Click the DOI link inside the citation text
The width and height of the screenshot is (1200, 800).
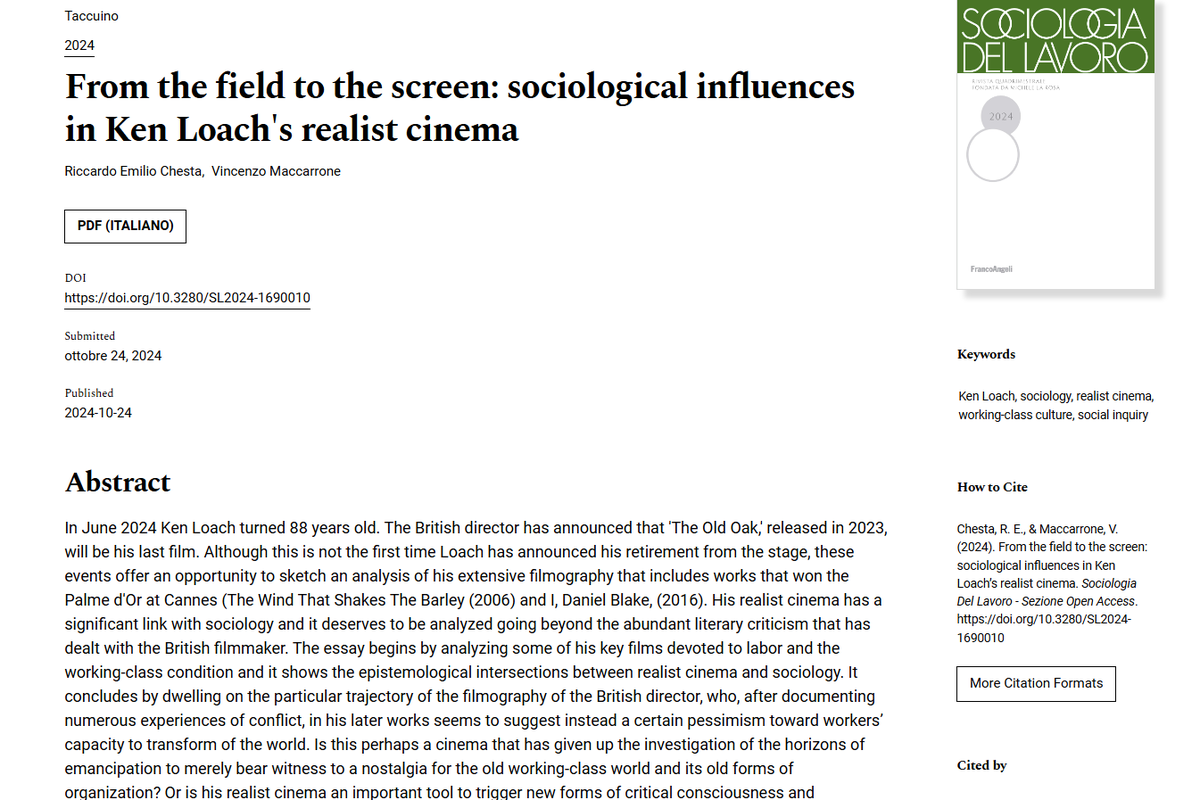(x=1043, y=618)
